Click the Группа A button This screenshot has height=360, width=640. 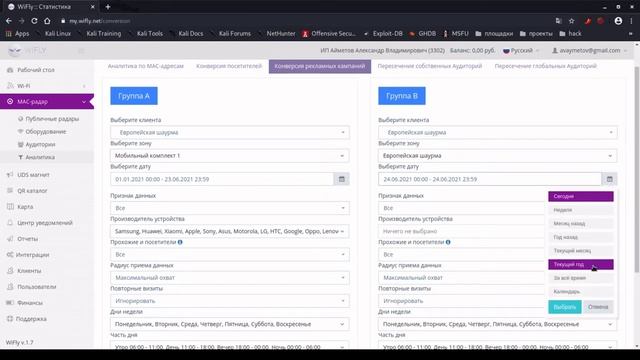(x=134, y=96)
